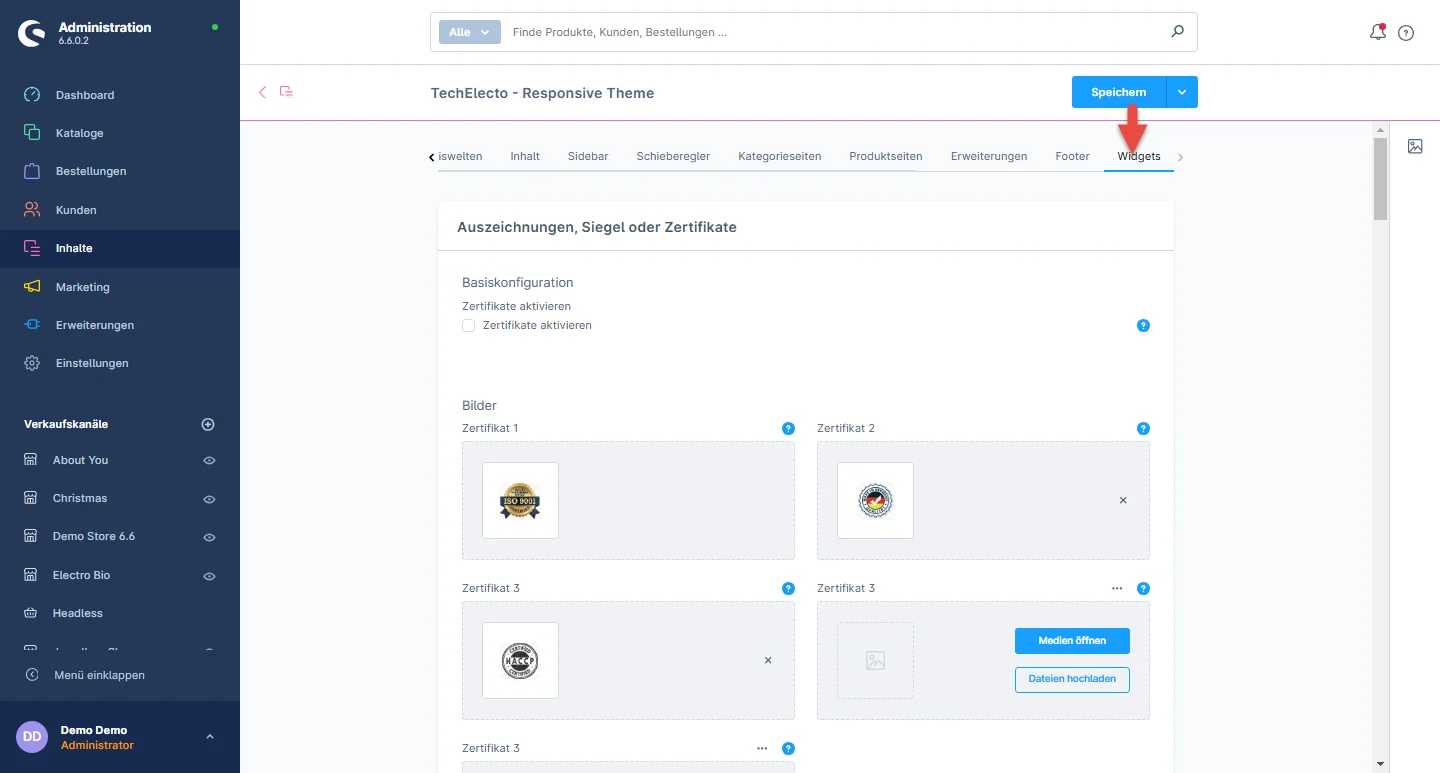Click search magnifier icon
This screenshot has height=773, width=1440.
tap(1177, 32)
